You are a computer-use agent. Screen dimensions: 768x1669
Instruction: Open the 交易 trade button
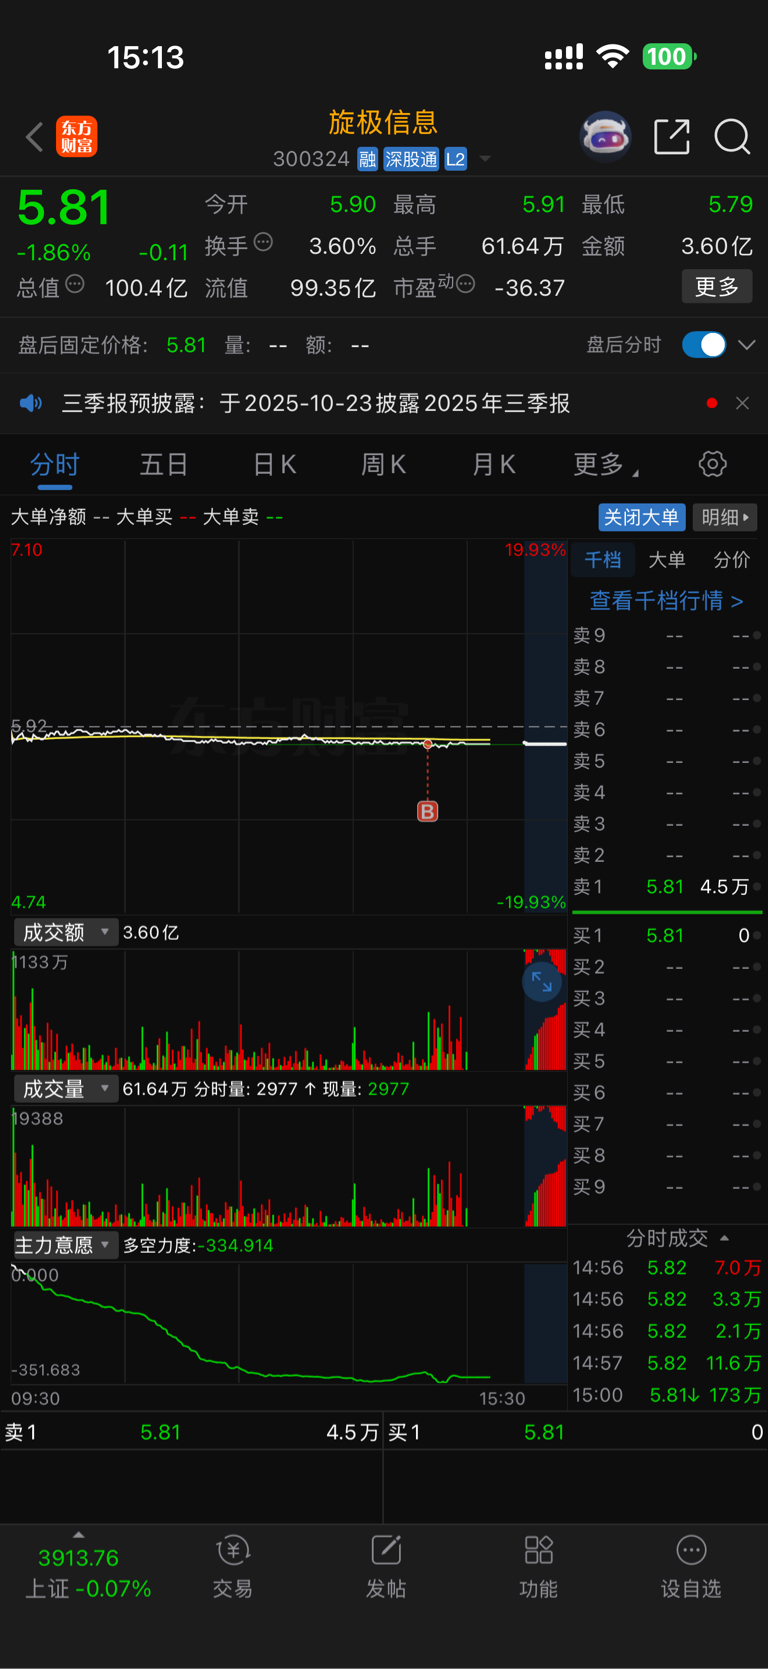click(233, 1566)
